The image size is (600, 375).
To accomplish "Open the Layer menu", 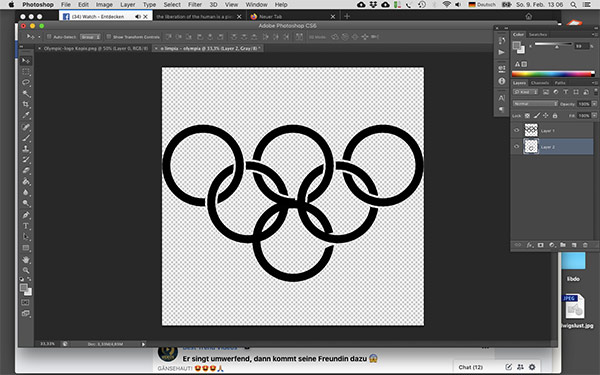I will click(x=127, y=5).
